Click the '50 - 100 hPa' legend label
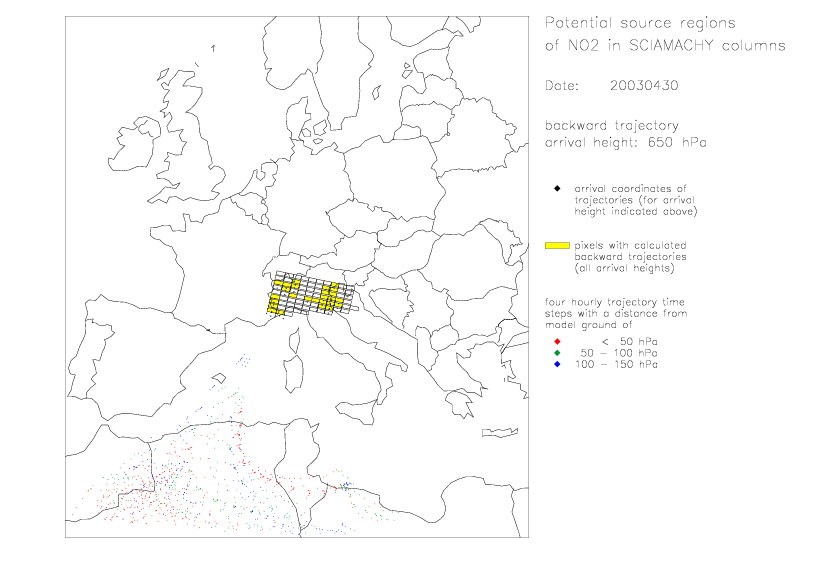The image size is (813, 566). pyautogui.click(x=619, y=353)
